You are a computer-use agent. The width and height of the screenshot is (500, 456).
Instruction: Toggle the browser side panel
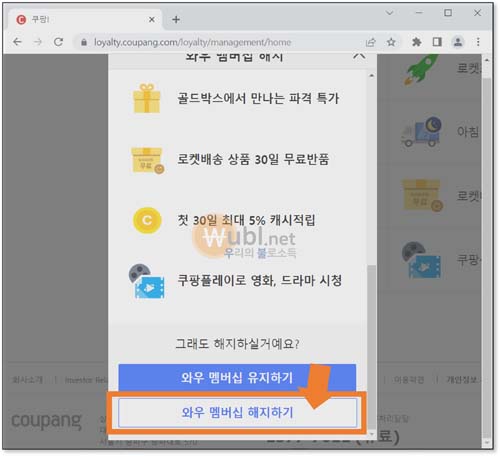[x=437, y=42]
